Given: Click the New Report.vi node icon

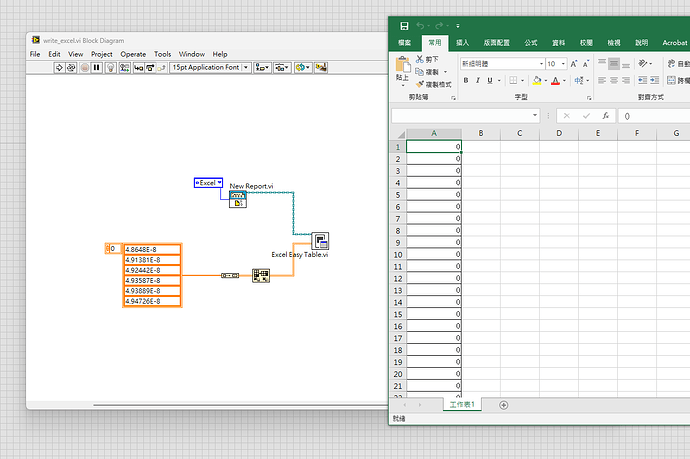Looking at the screenshot, I should 238,198.
